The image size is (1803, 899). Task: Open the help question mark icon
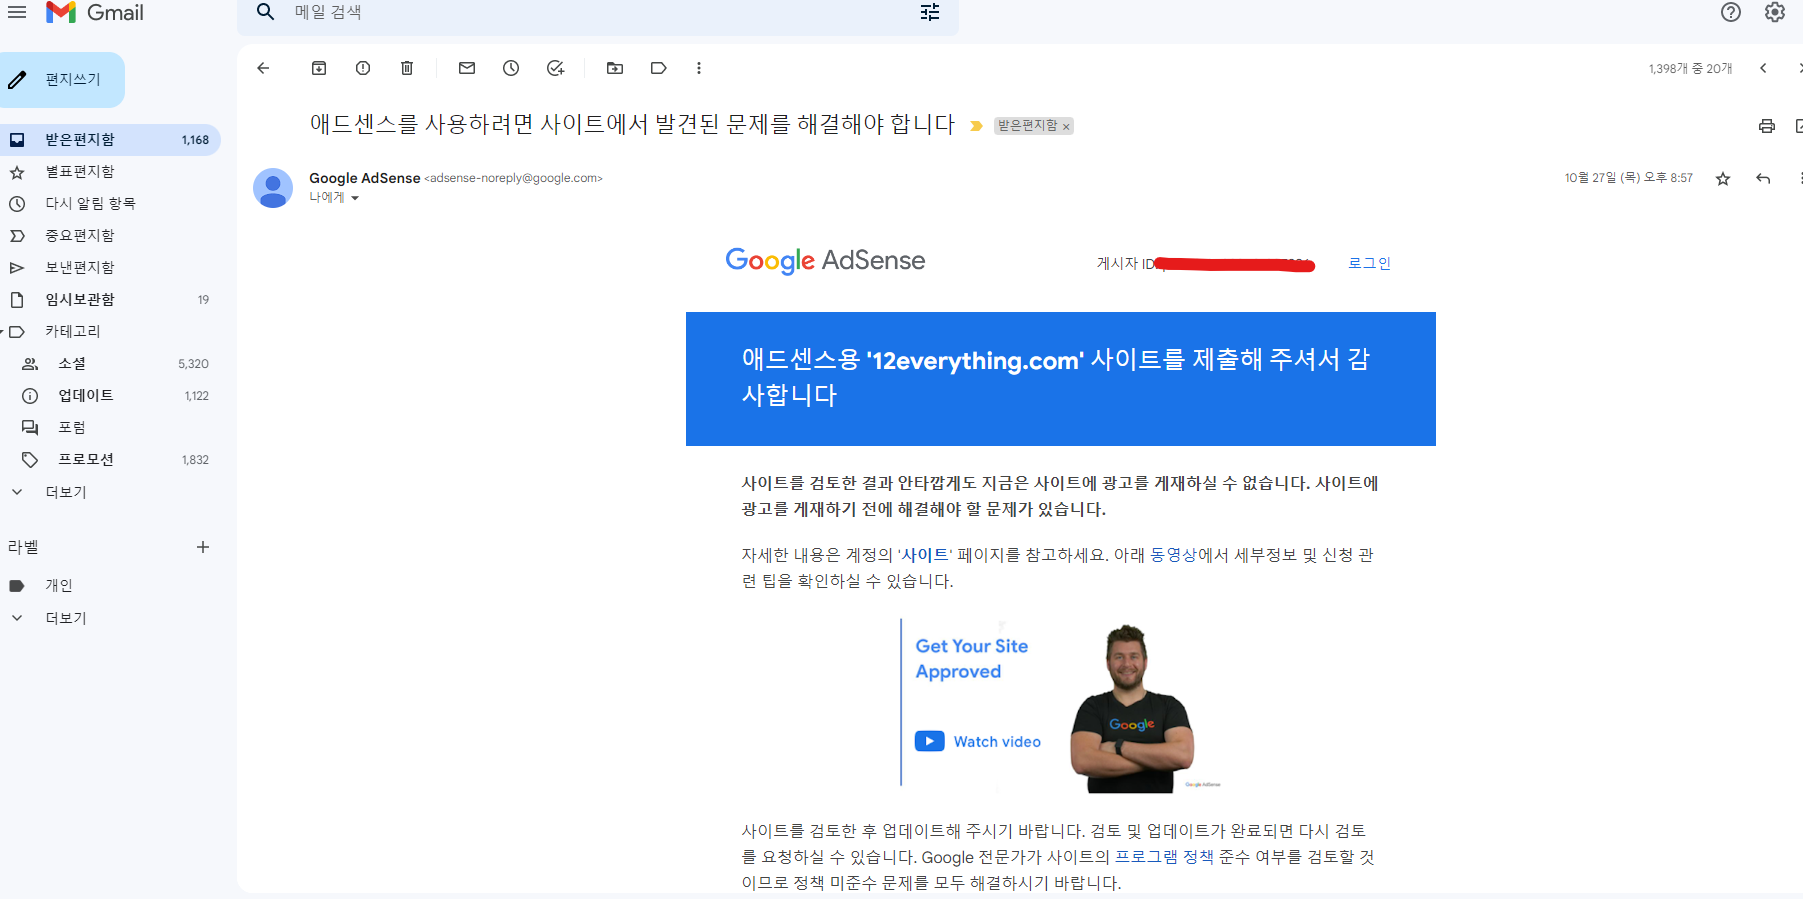coord(1731,12)
